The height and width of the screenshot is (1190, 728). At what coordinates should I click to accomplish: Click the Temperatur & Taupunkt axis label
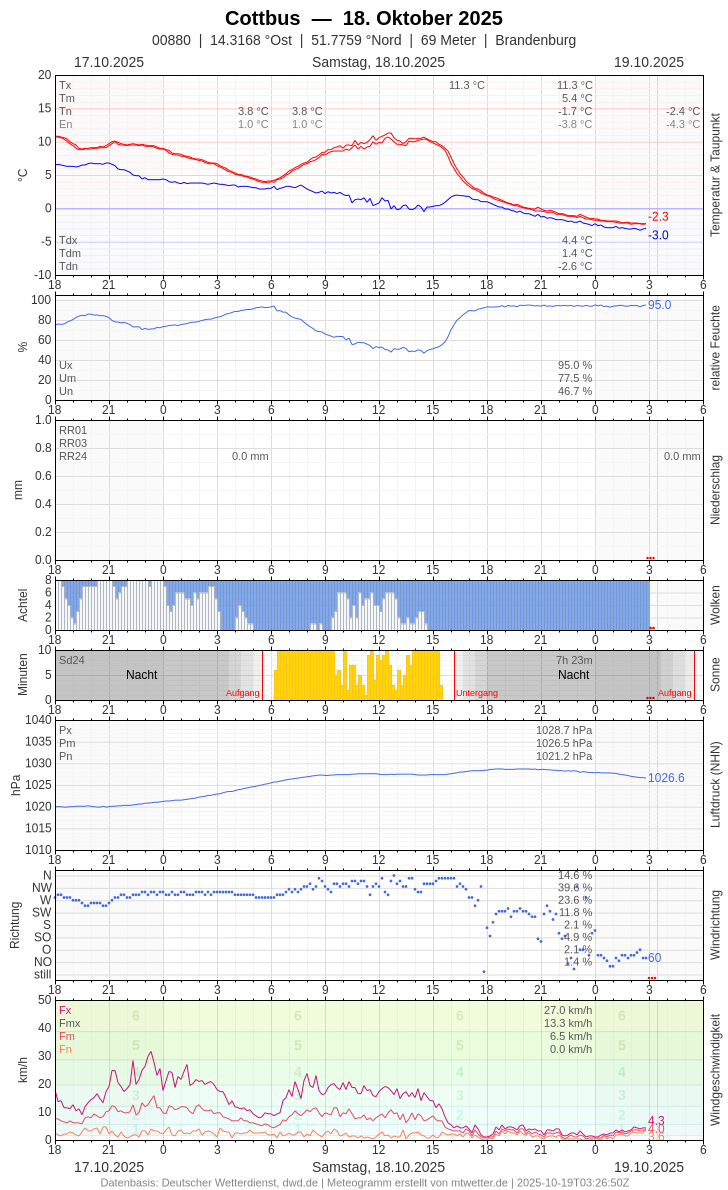(715, 175)
